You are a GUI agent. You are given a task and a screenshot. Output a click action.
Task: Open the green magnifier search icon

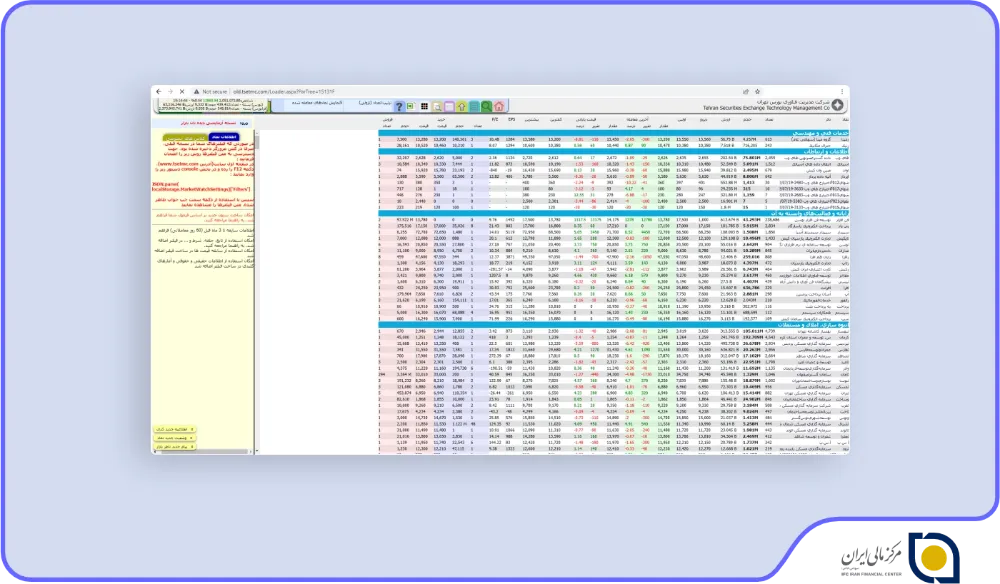pos(487,106)
